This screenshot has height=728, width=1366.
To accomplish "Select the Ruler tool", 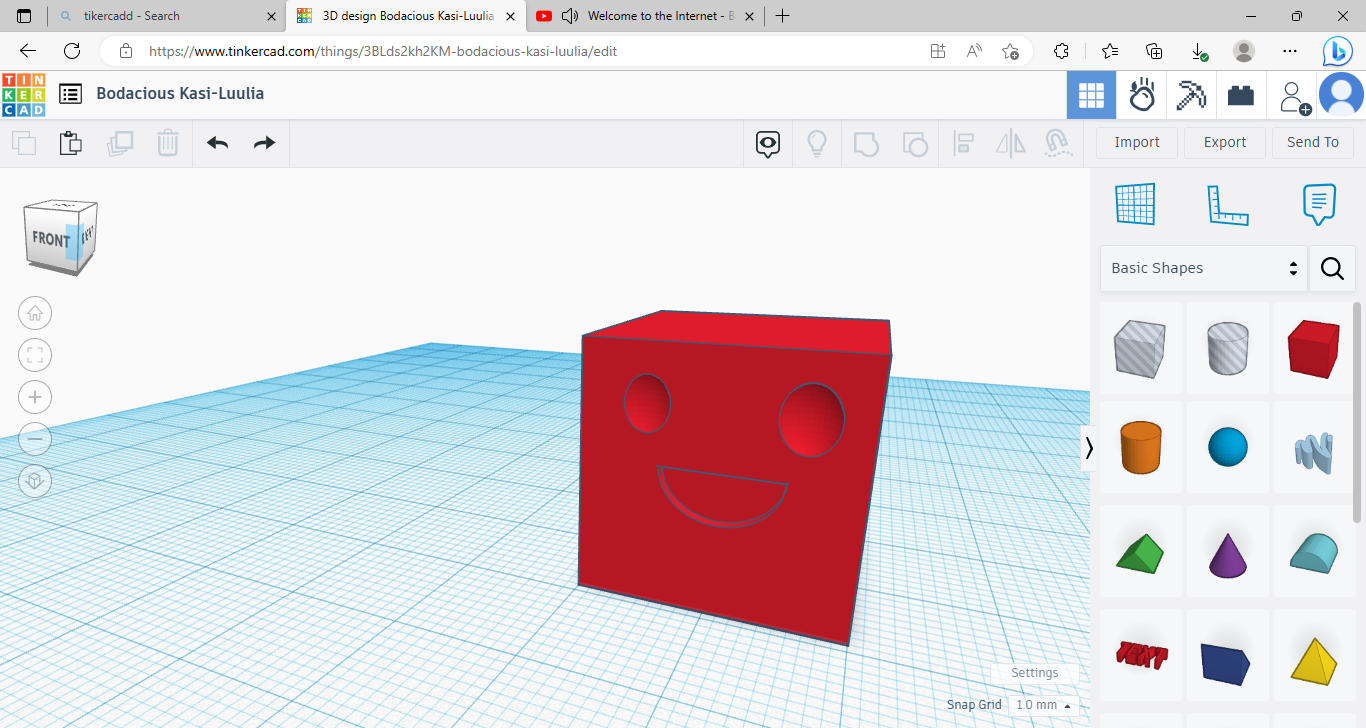I will (1228, 204).
